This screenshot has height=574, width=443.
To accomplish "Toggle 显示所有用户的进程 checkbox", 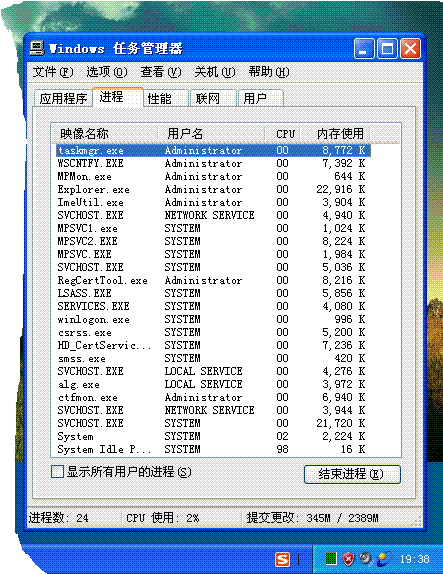I will click(x=57, y=472).
